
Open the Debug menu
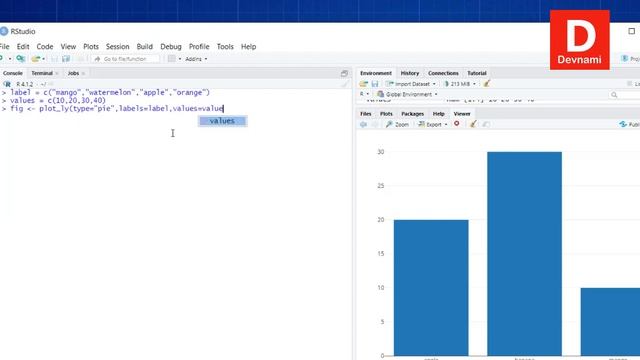171,47
